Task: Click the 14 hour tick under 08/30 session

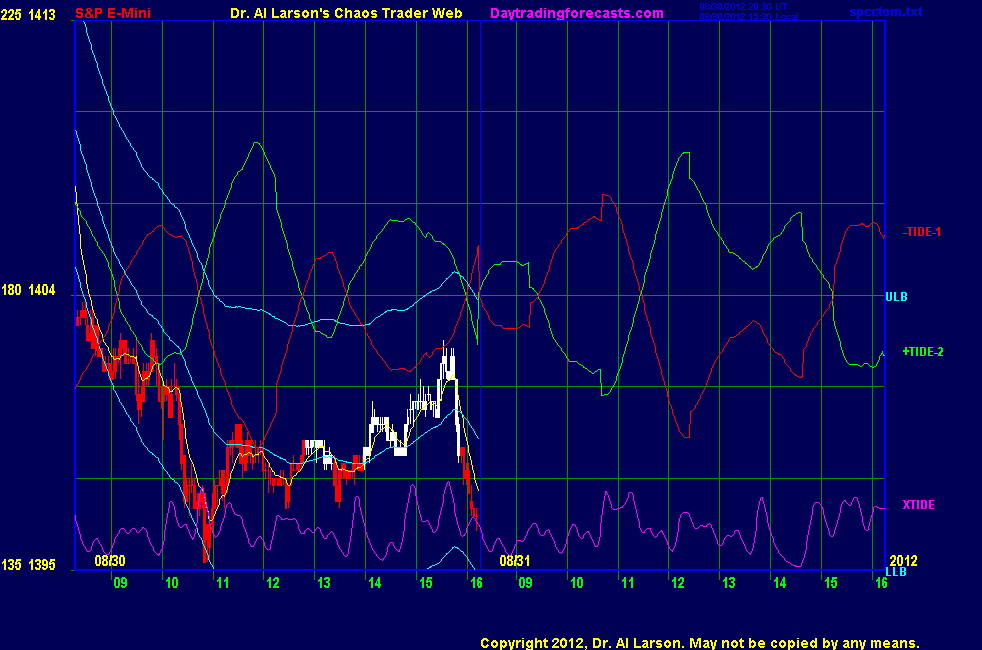Action: coord(374,583)
